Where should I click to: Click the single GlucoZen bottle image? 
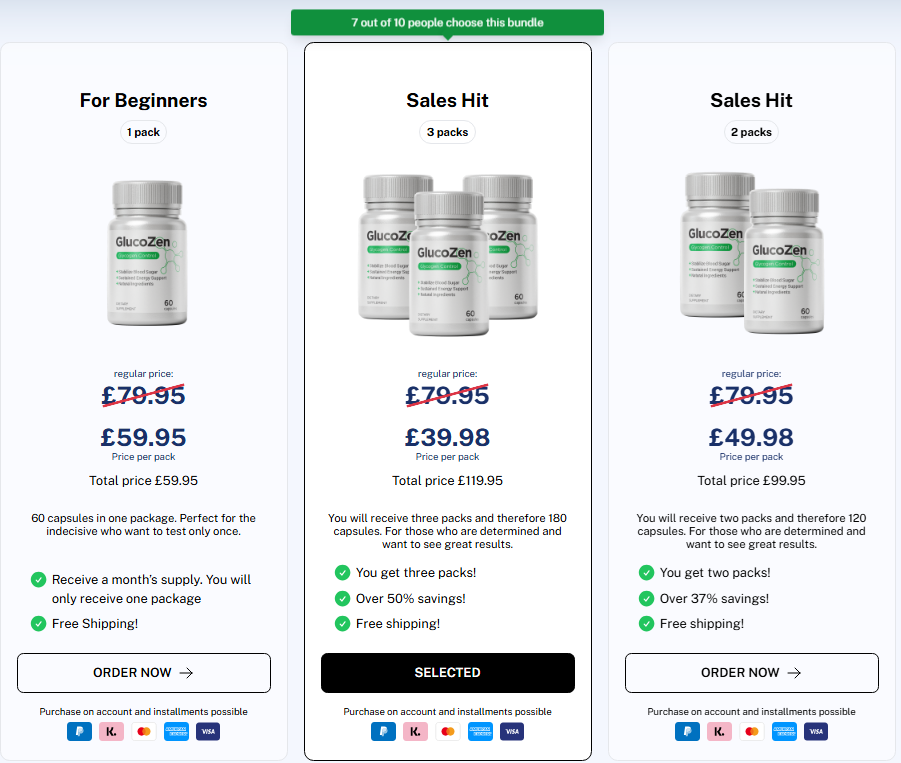[x=147, y=253]
